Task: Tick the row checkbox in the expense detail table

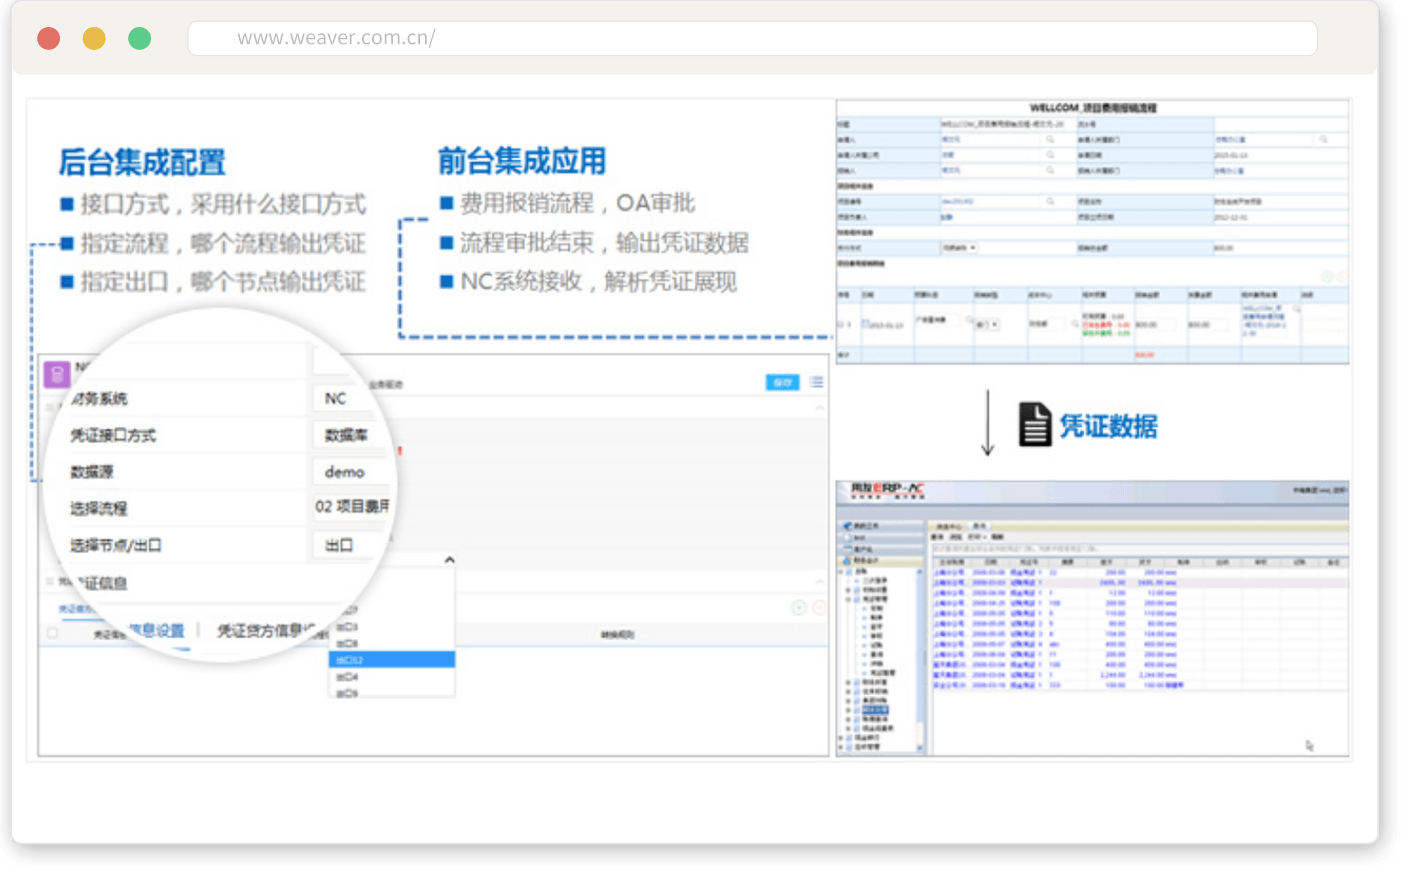Action: point(841,325)
